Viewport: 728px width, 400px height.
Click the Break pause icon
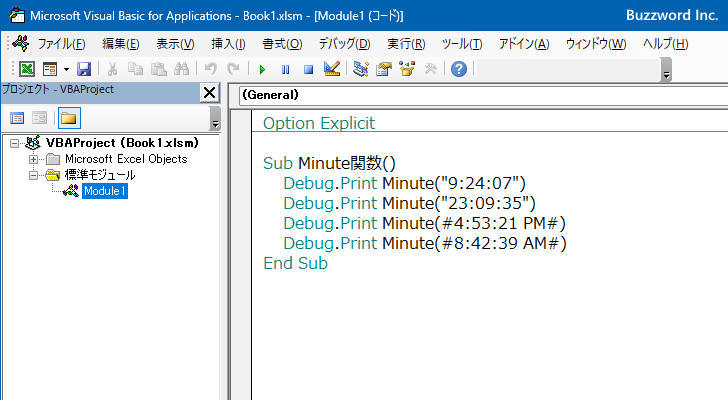click(x=285, y=70)
